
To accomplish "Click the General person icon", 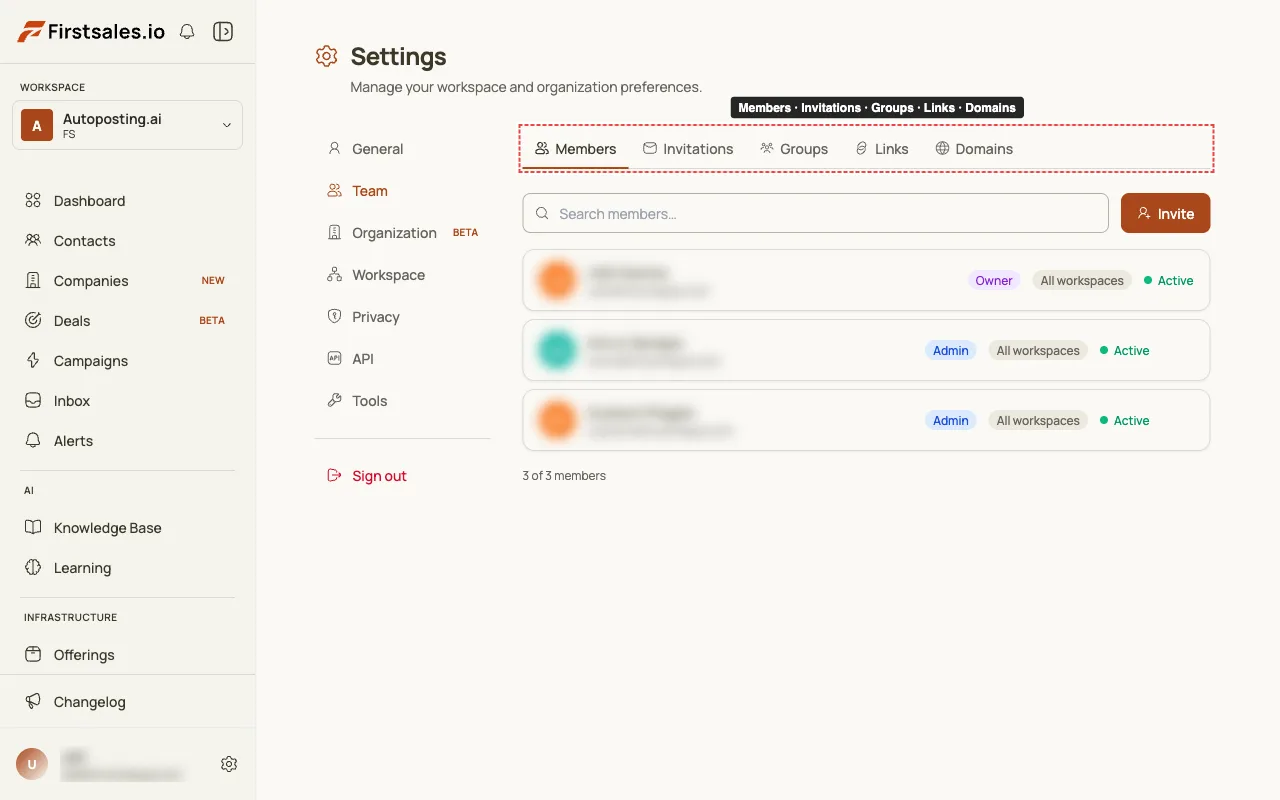I will pyautogui.click(x=335, y=148).
